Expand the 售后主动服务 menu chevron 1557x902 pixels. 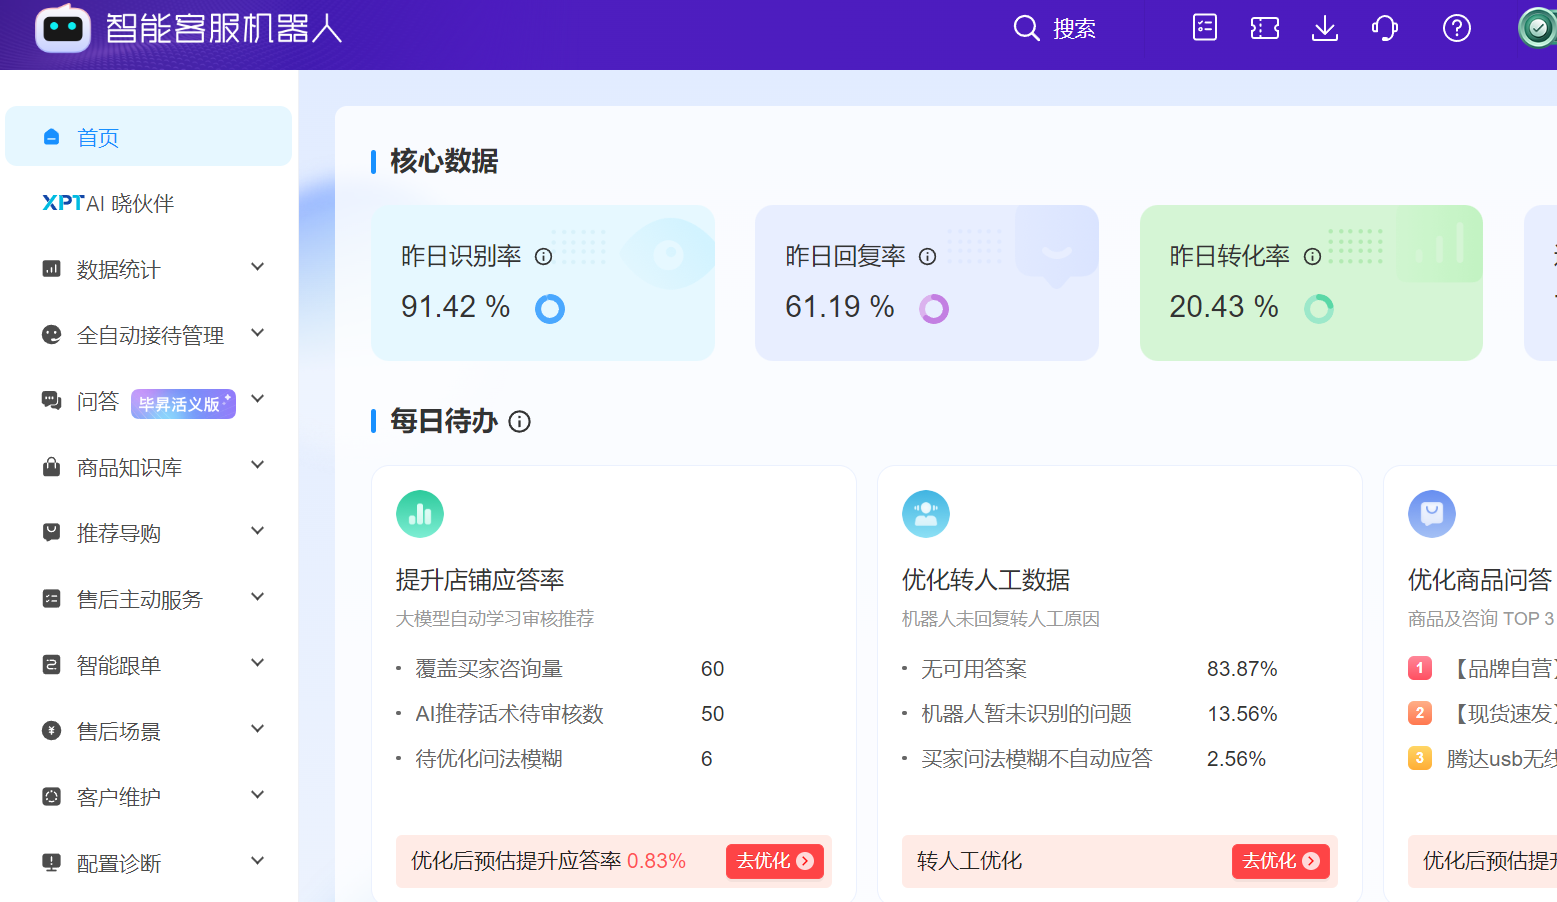(258, 597)
